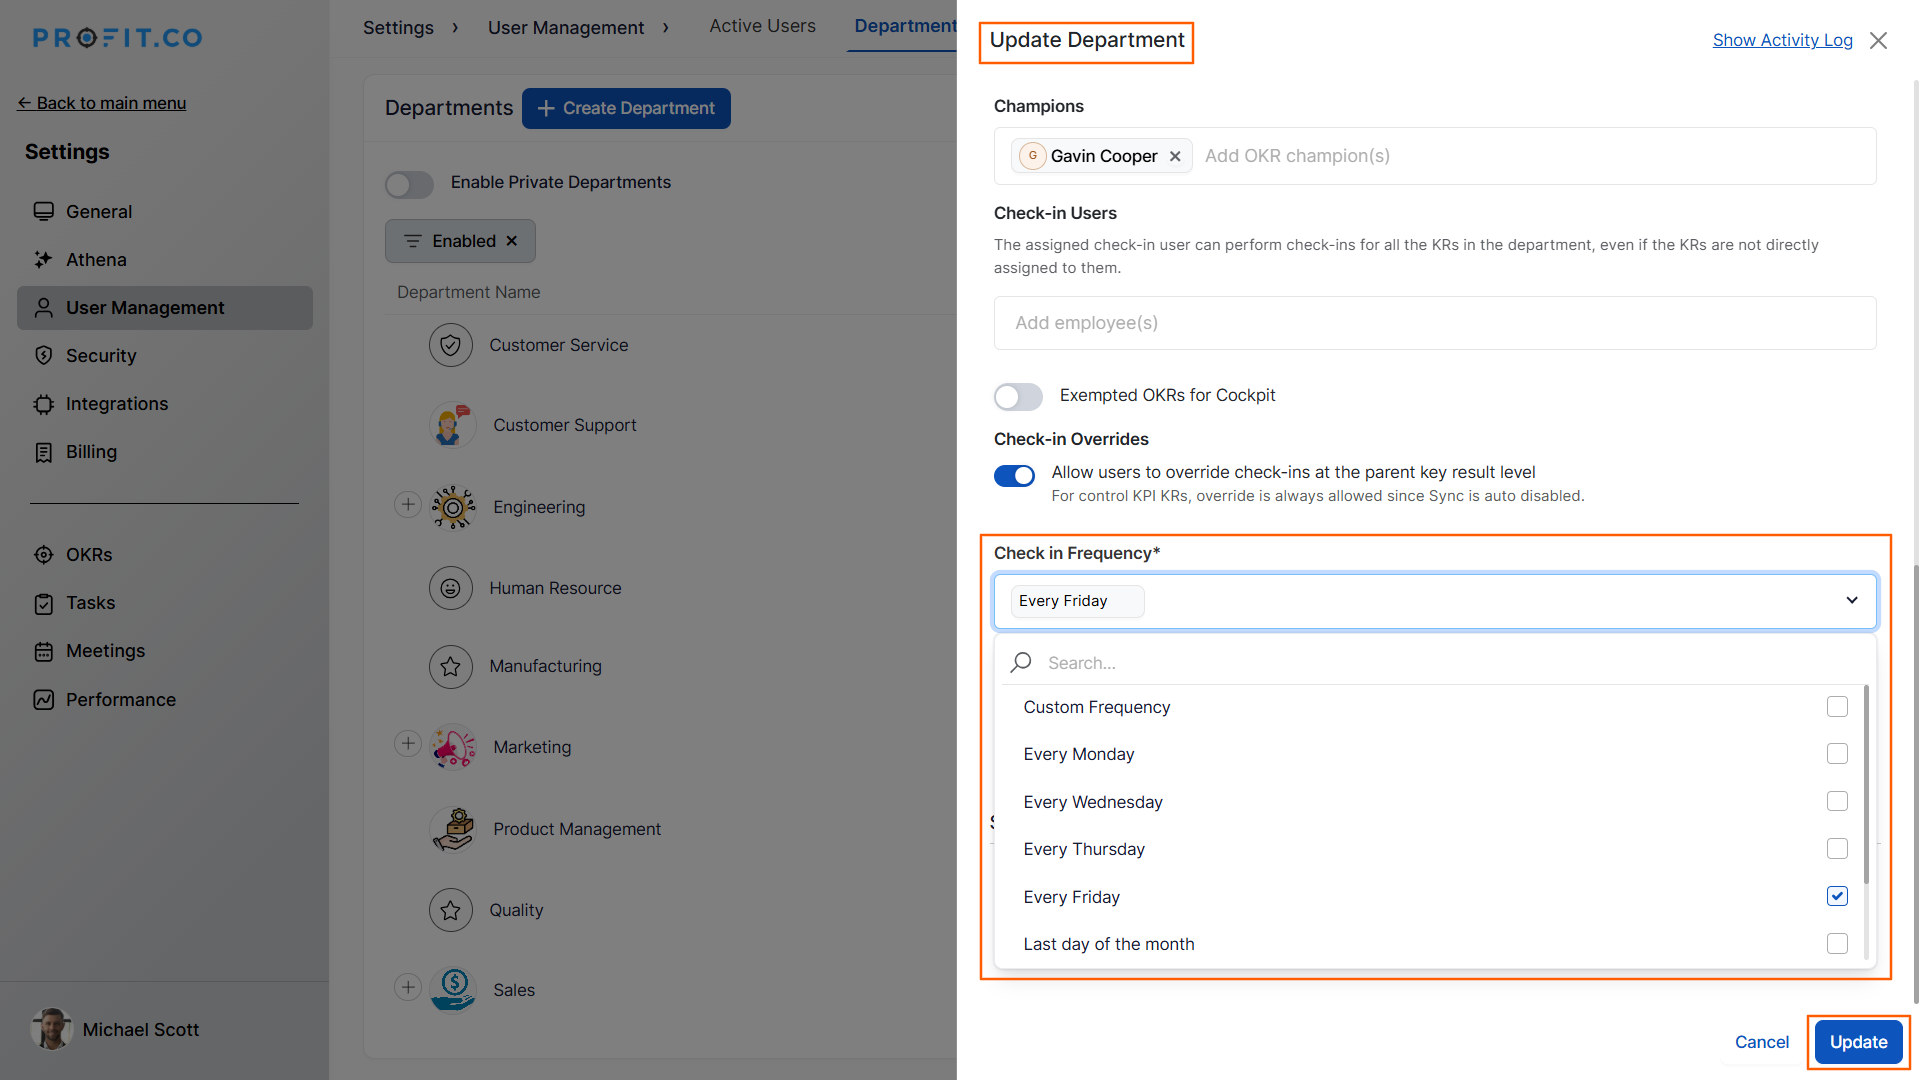Check the Every Monday checkbox

click(x=1837, y=754)
